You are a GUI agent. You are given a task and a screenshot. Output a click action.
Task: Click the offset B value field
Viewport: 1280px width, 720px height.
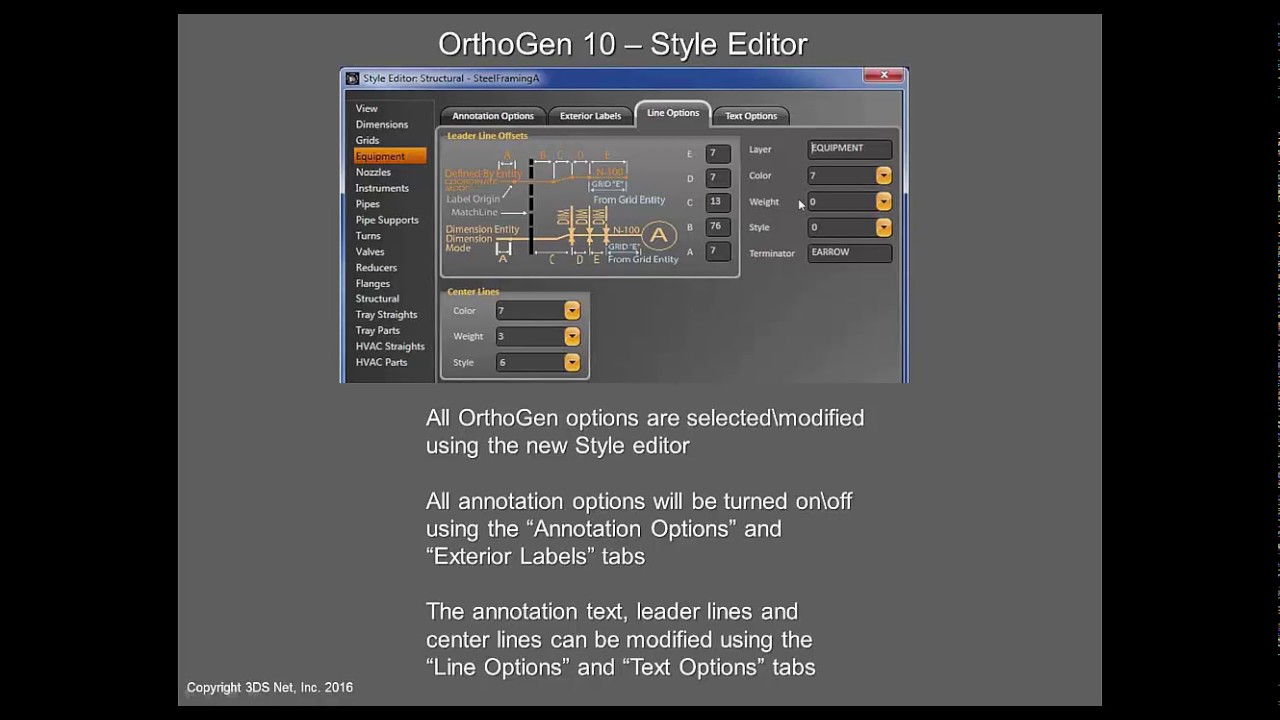pos(718,227)
